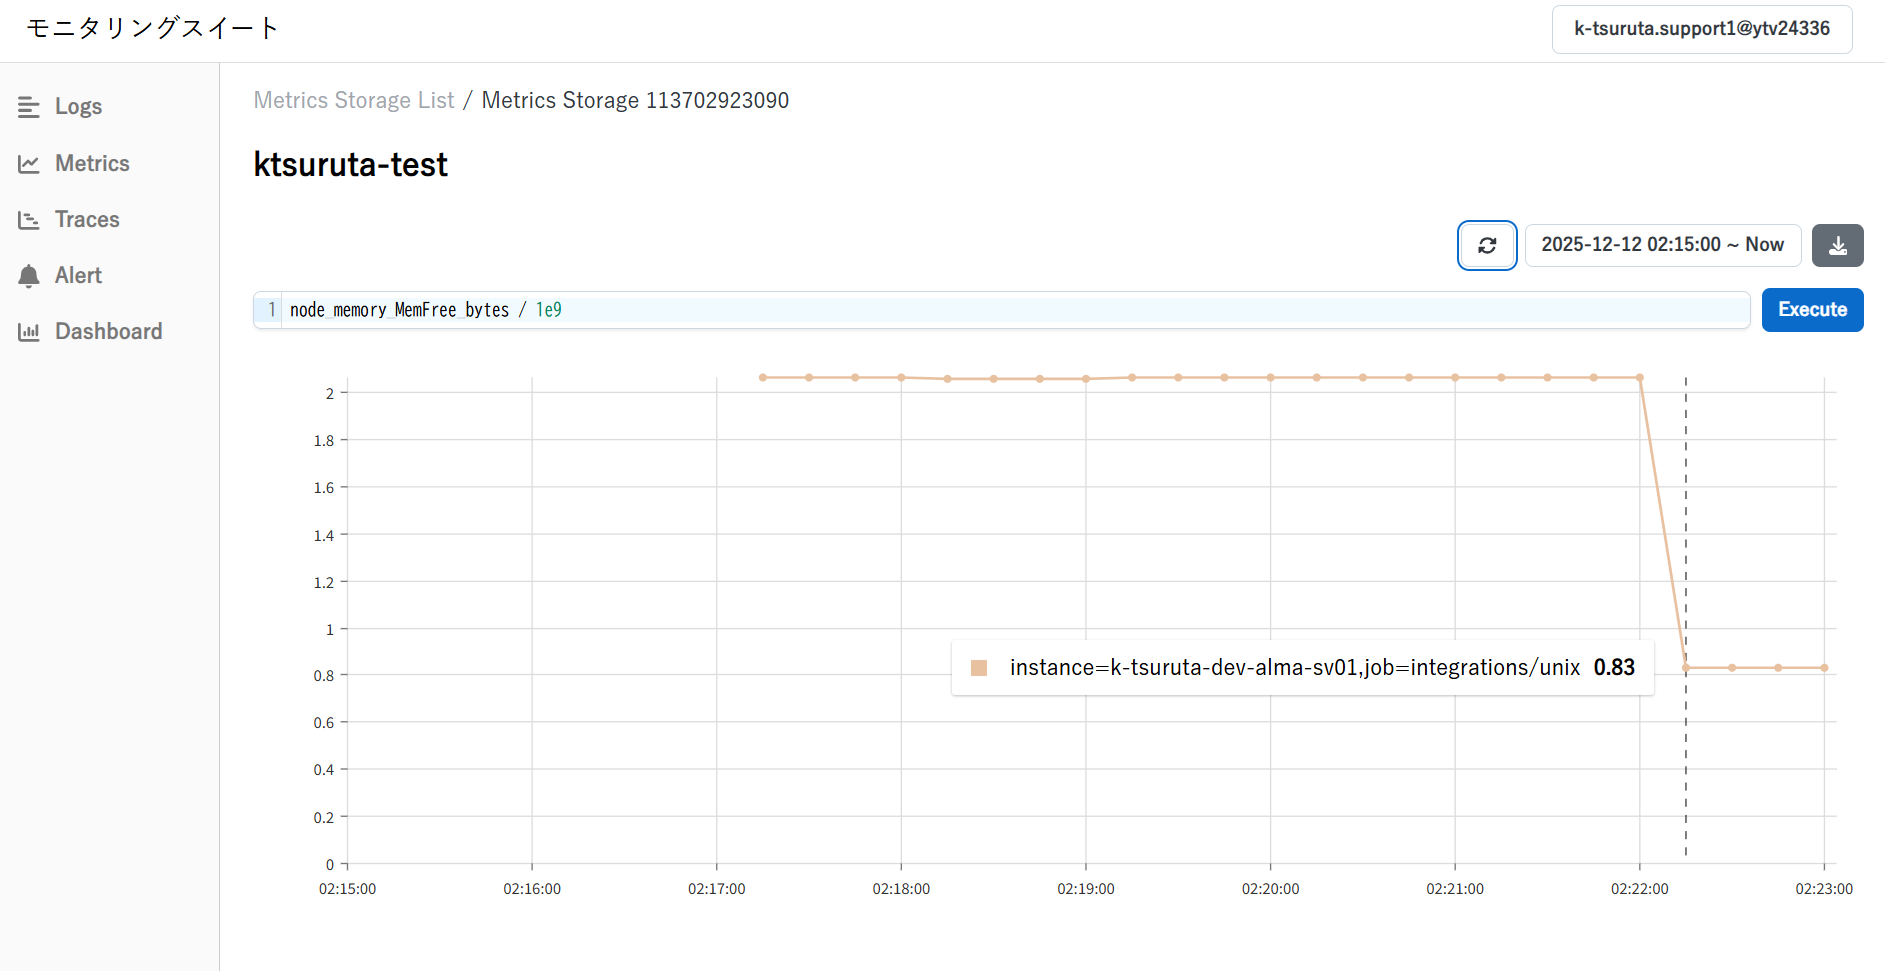Refresh the metrics graph
Image resolution: width=1885 pixels, height=971 pixels.
pos(1487,245)
